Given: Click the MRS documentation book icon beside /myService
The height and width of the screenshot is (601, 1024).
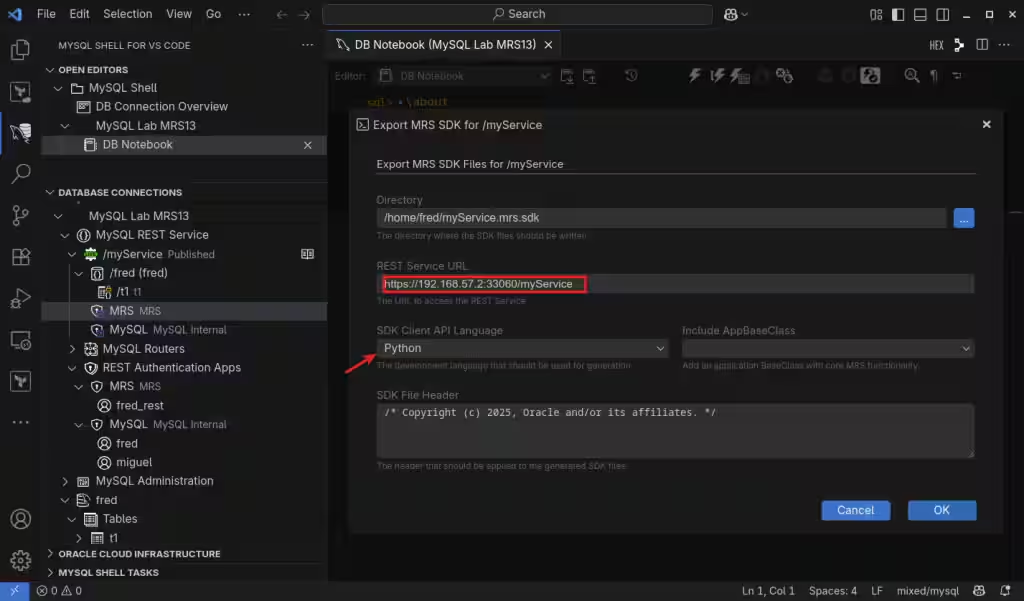Looking at the screenshot, I should [x=307, y=254].
